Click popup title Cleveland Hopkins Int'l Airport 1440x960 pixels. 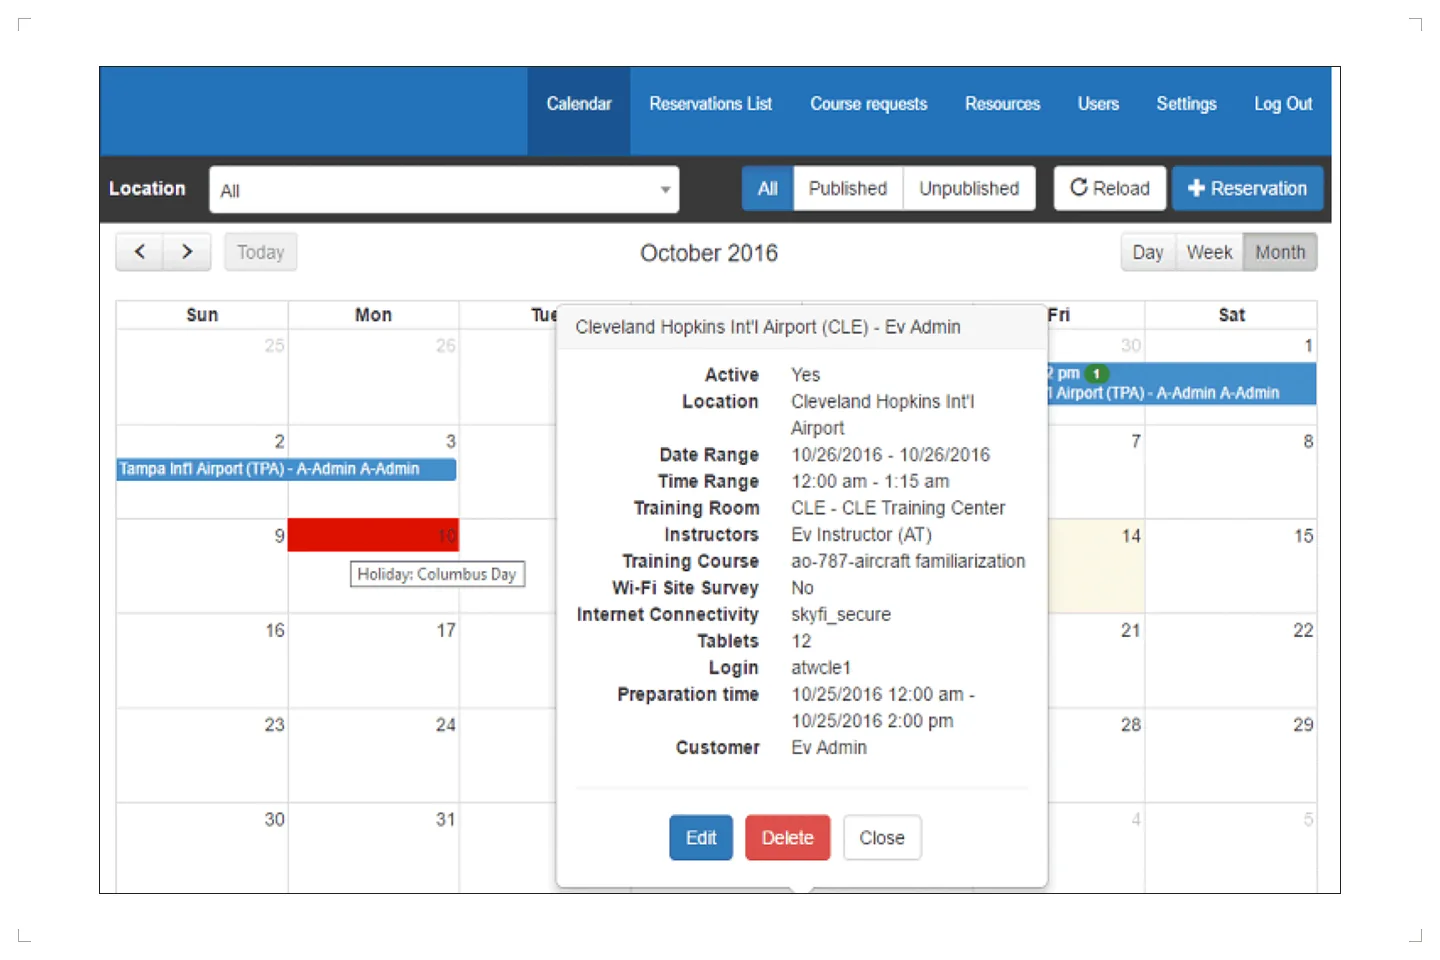(768, 327)
